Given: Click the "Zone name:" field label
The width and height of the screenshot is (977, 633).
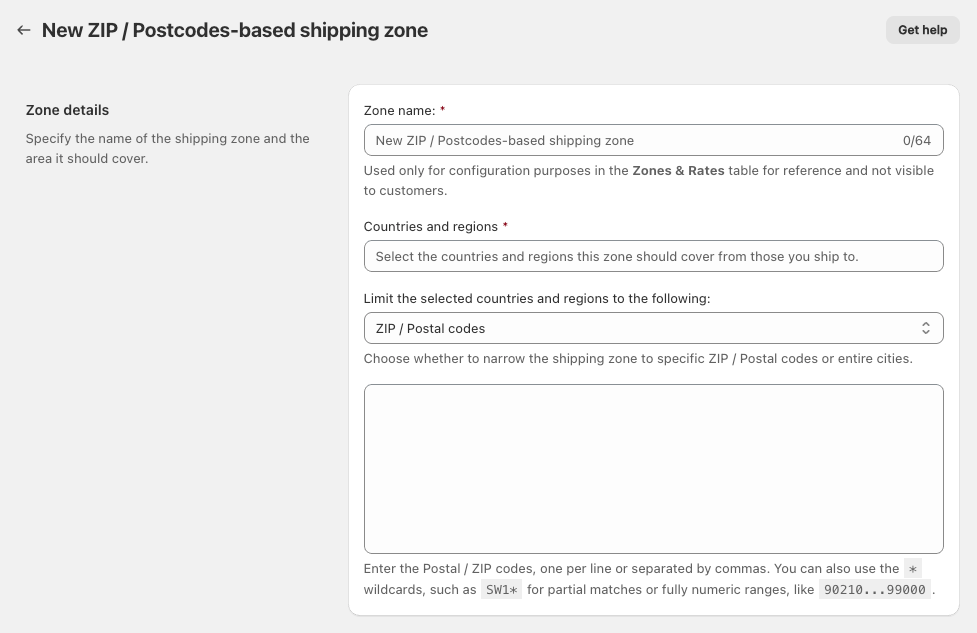Looking at the screenshot, I should tap(400, 110).
